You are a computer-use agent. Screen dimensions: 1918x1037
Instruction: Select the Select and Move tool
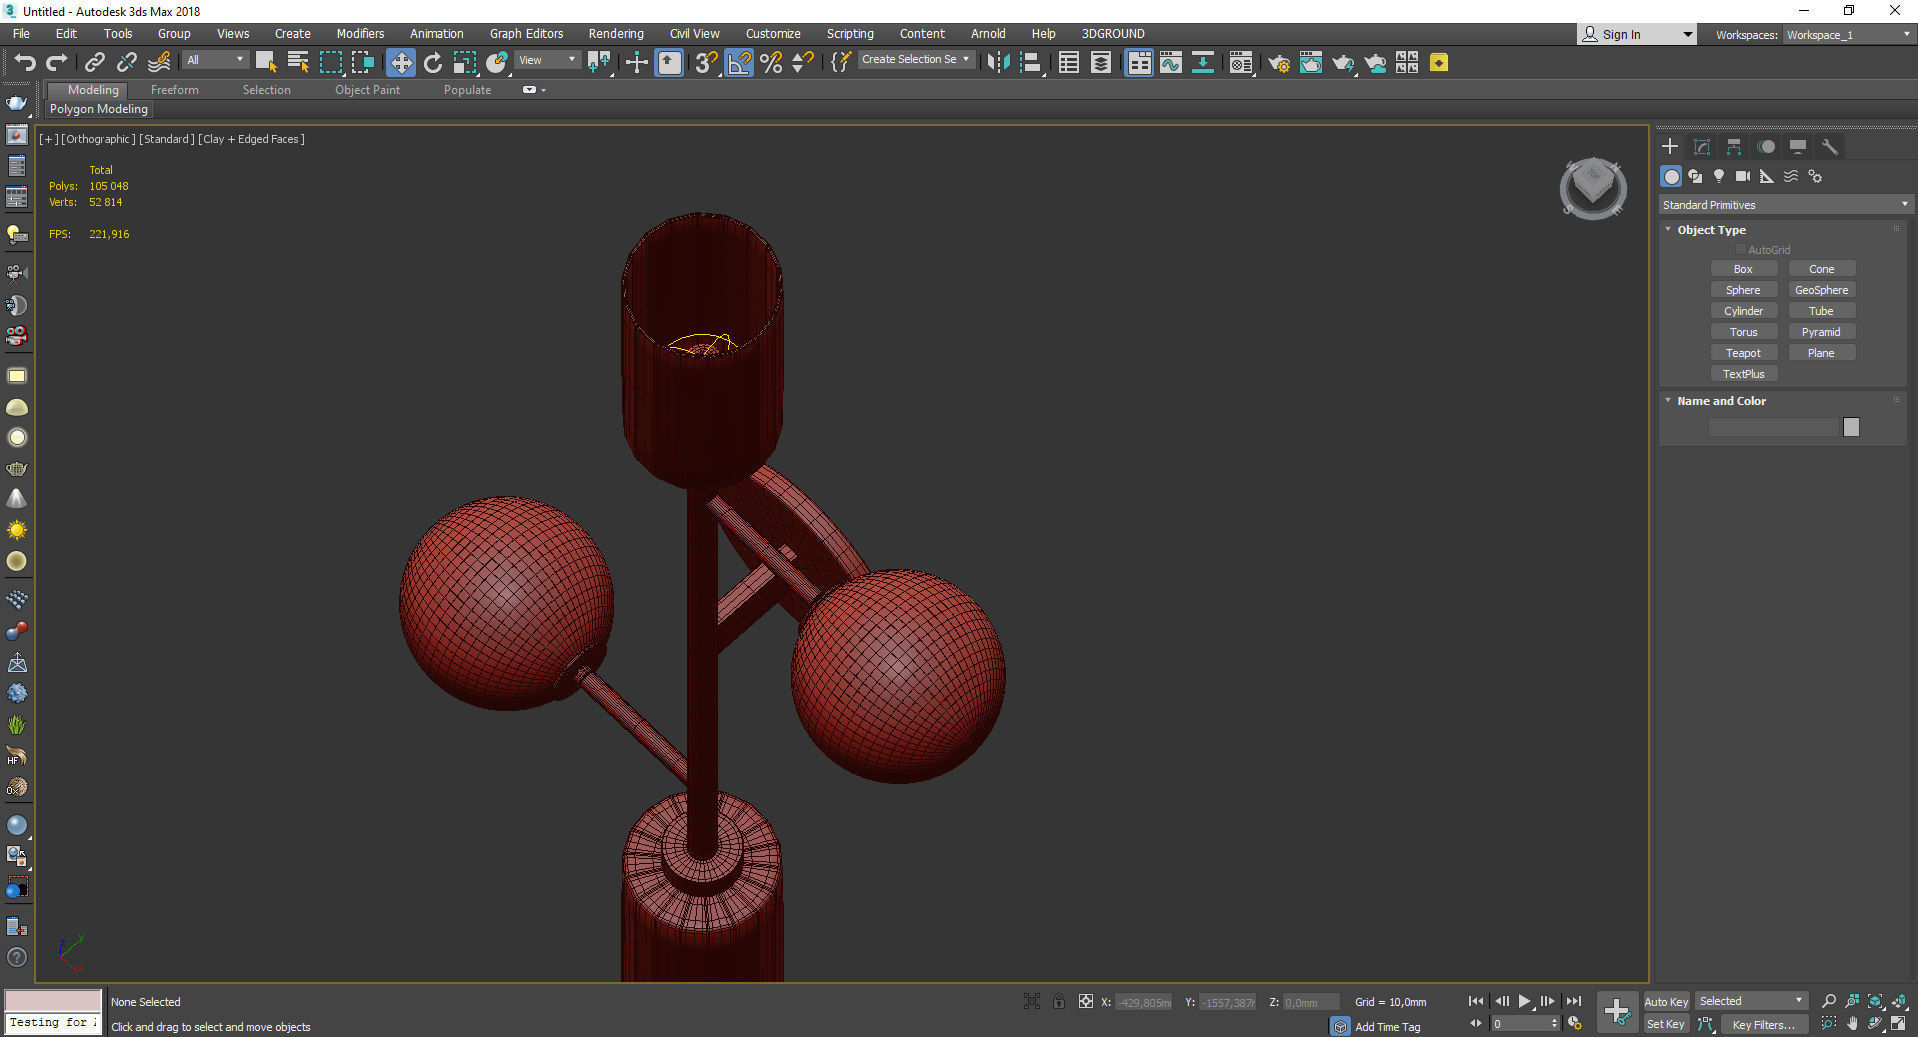click(x=400, y=63)
